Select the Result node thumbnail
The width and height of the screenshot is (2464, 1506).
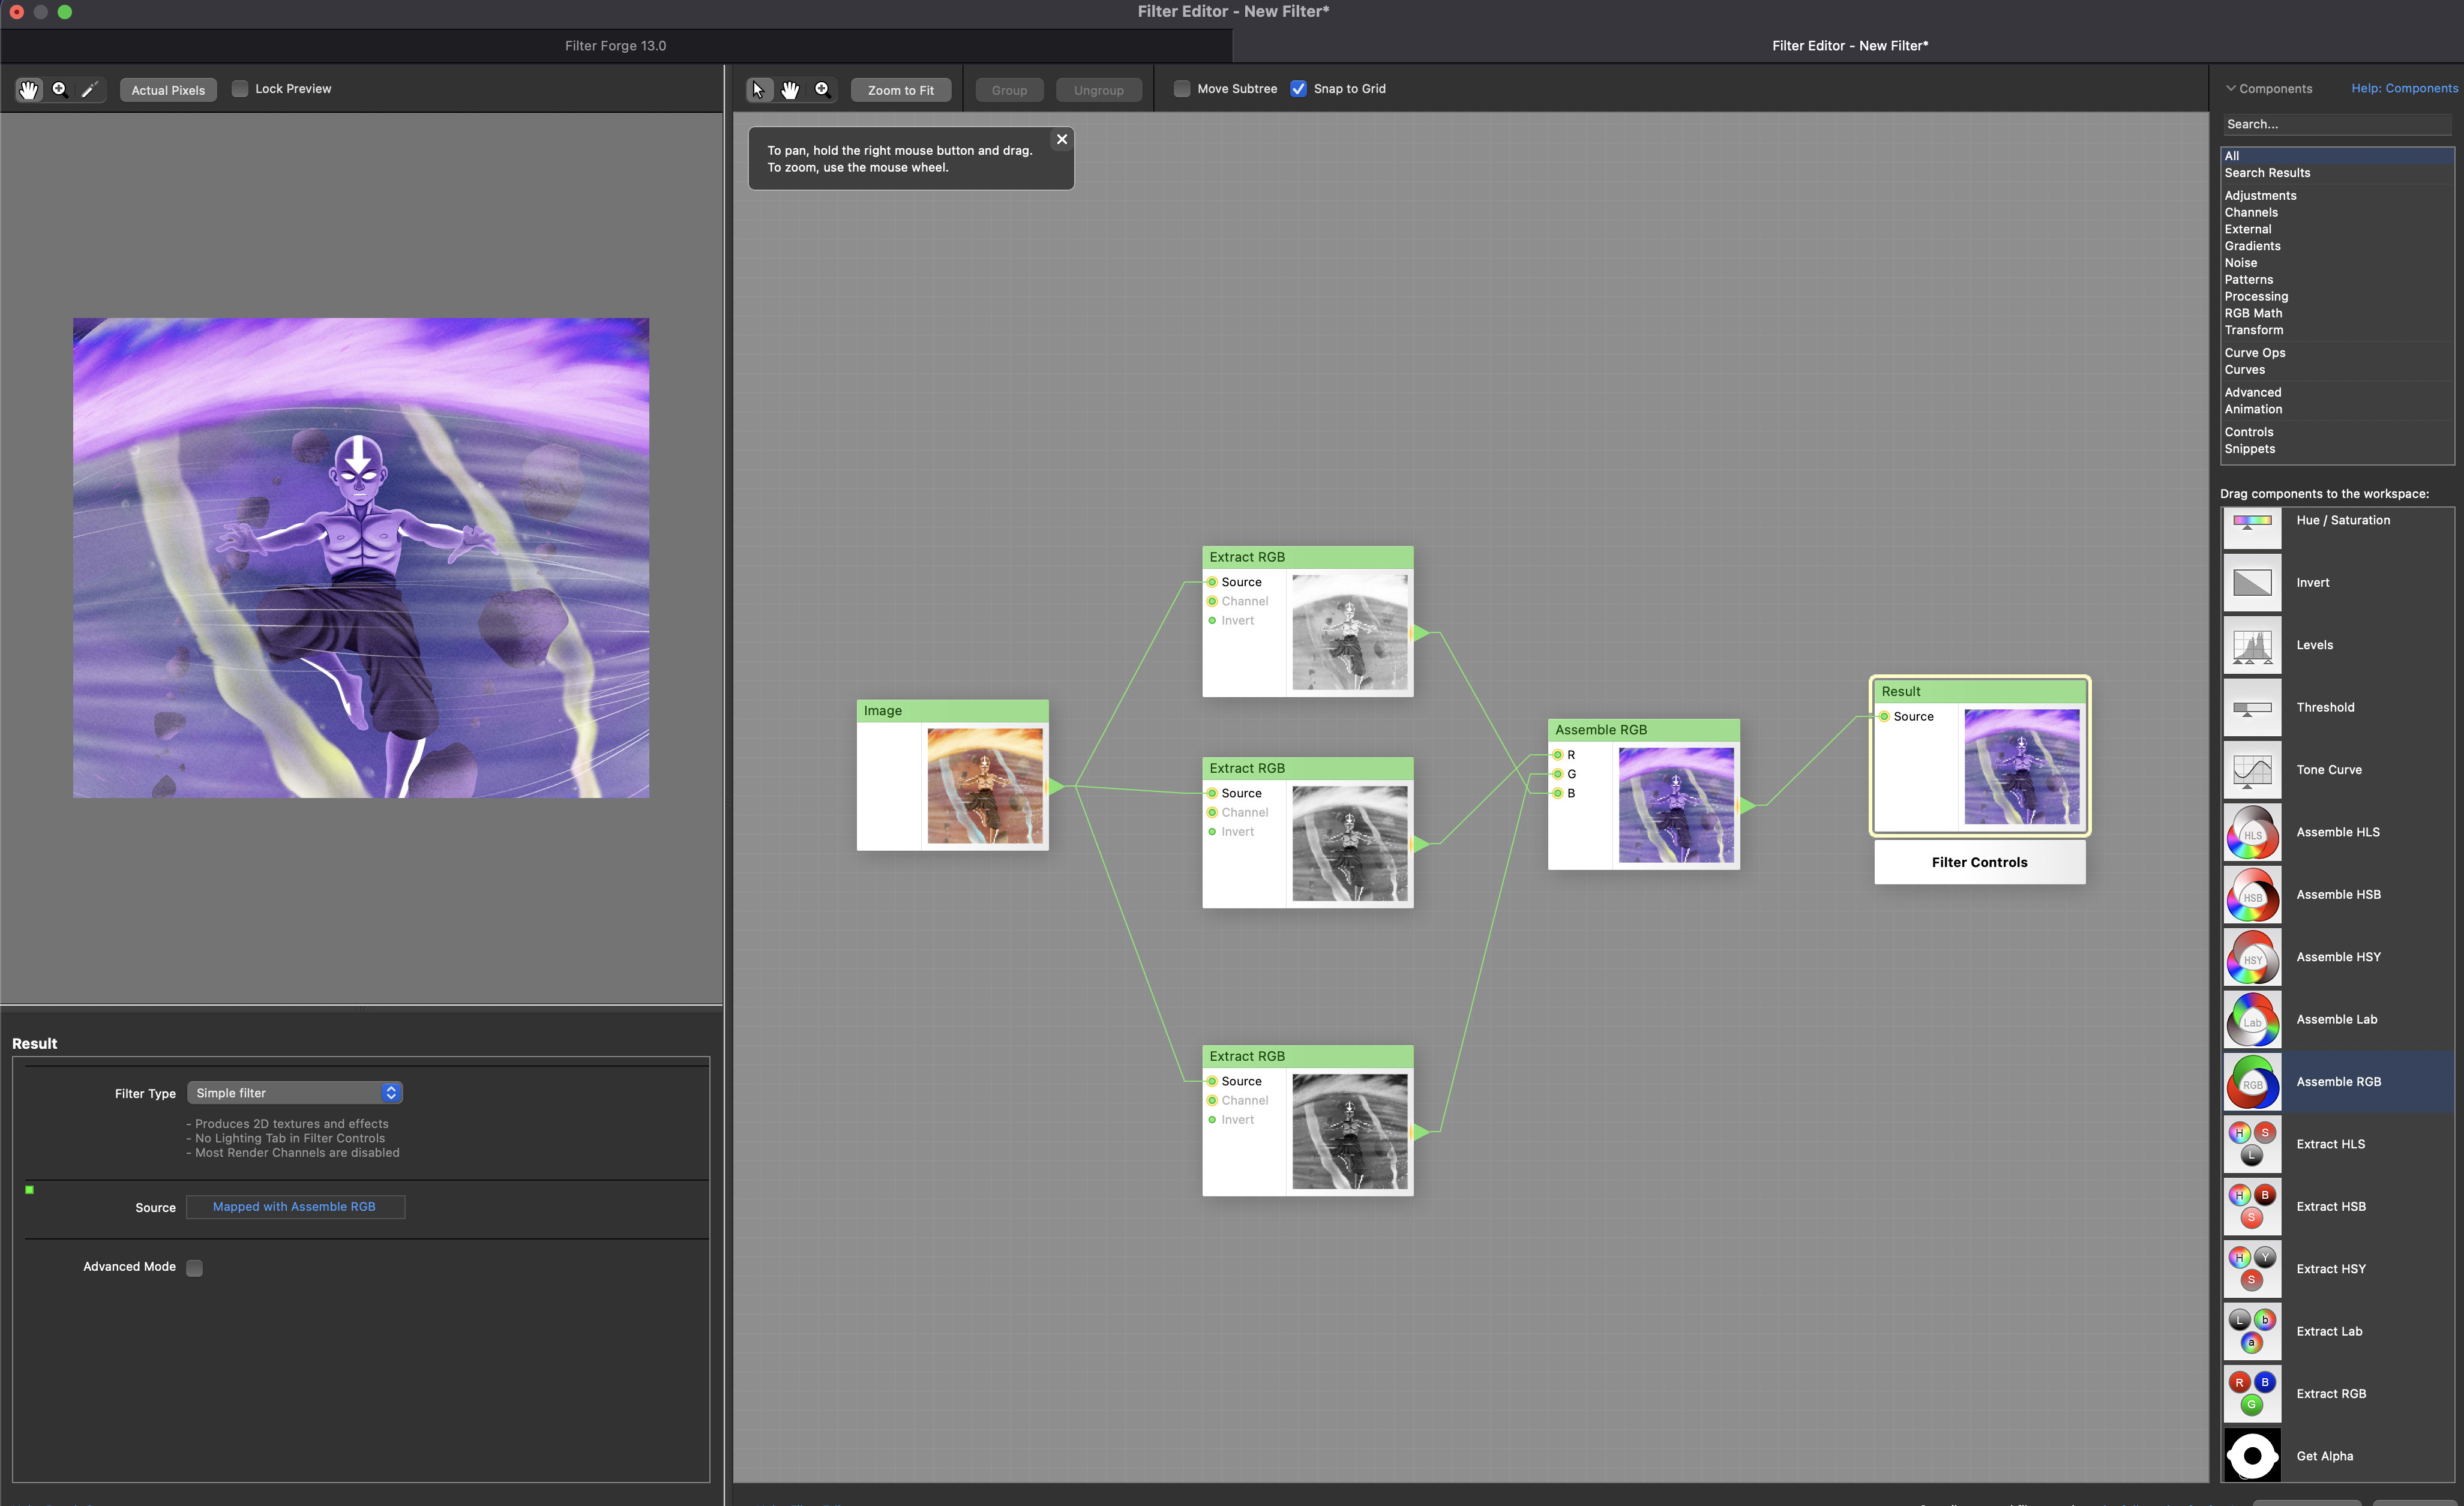tap(2021, 767)
